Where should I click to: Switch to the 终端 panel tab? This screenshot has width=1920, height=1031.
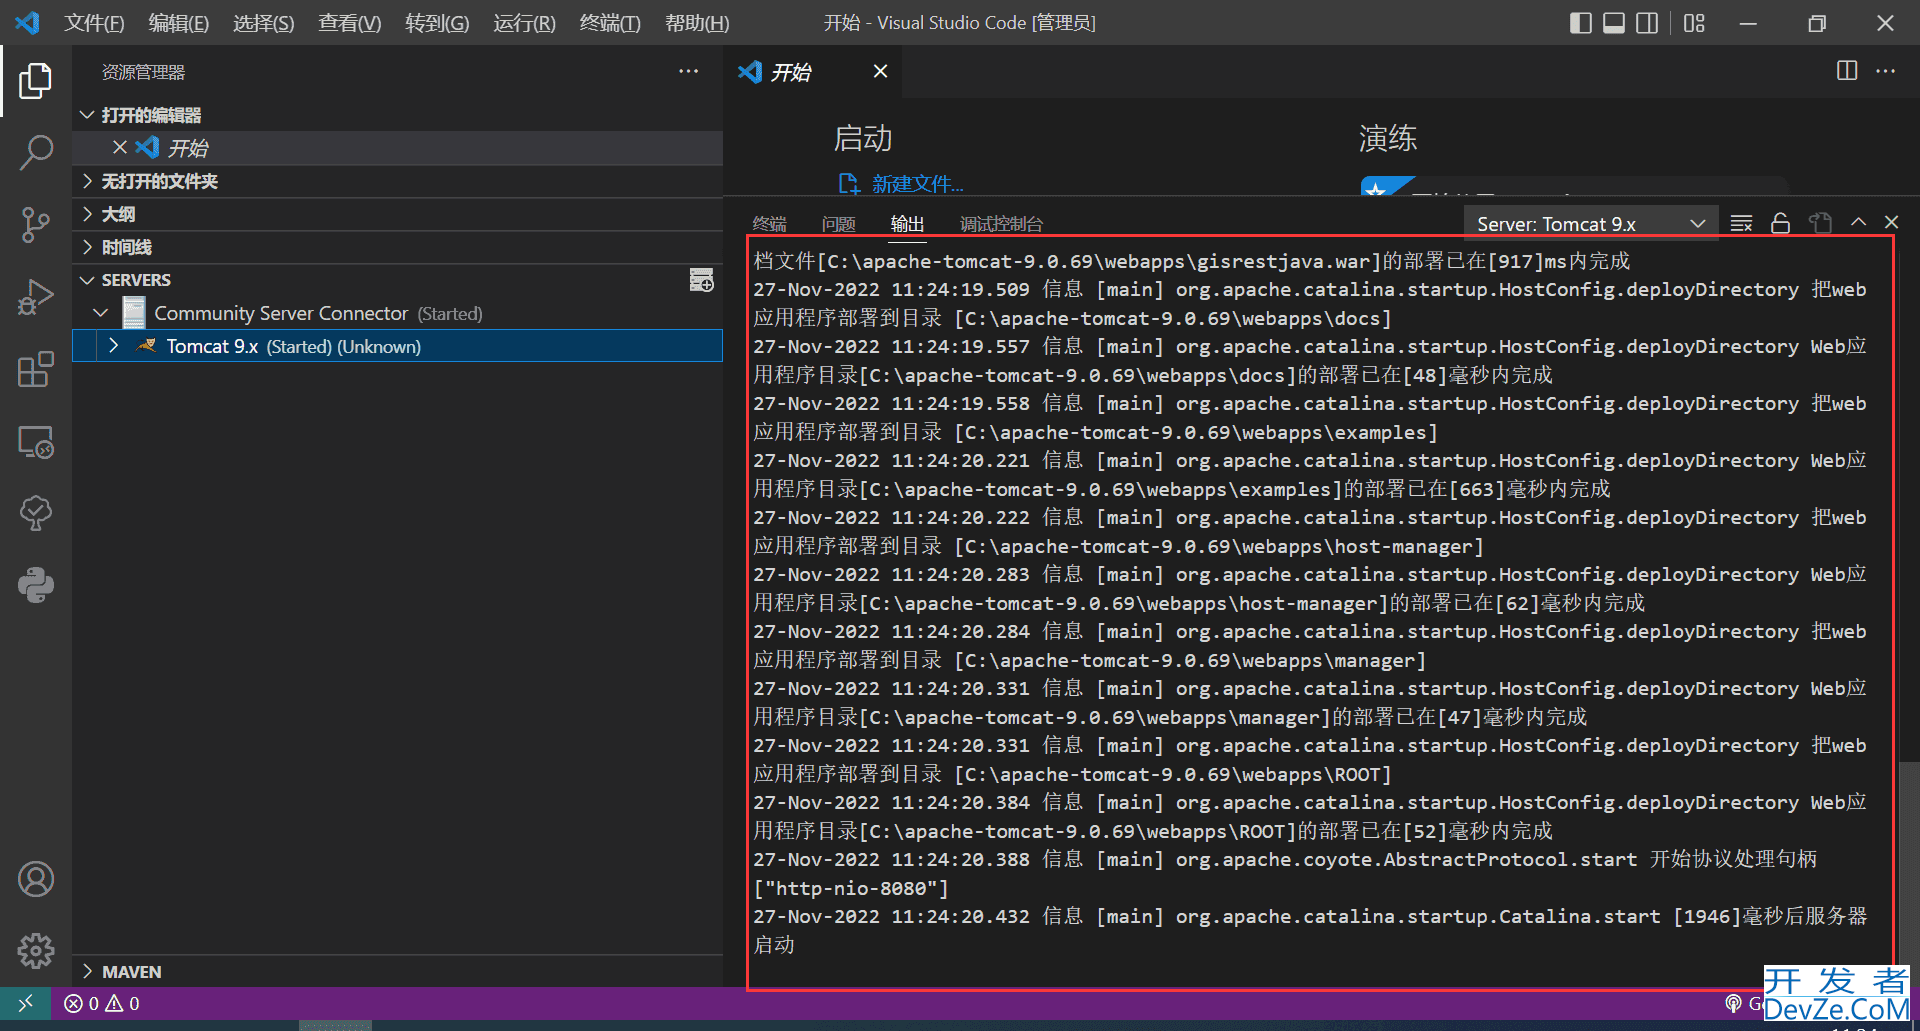click(x=769, y=224)
